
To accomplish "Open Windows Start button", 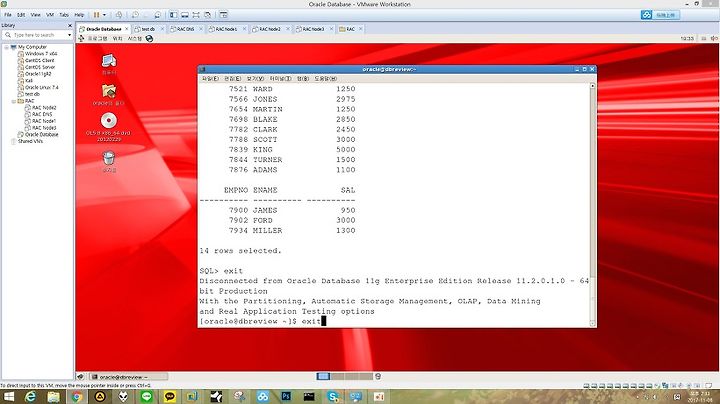I will [x=8, y=397].
